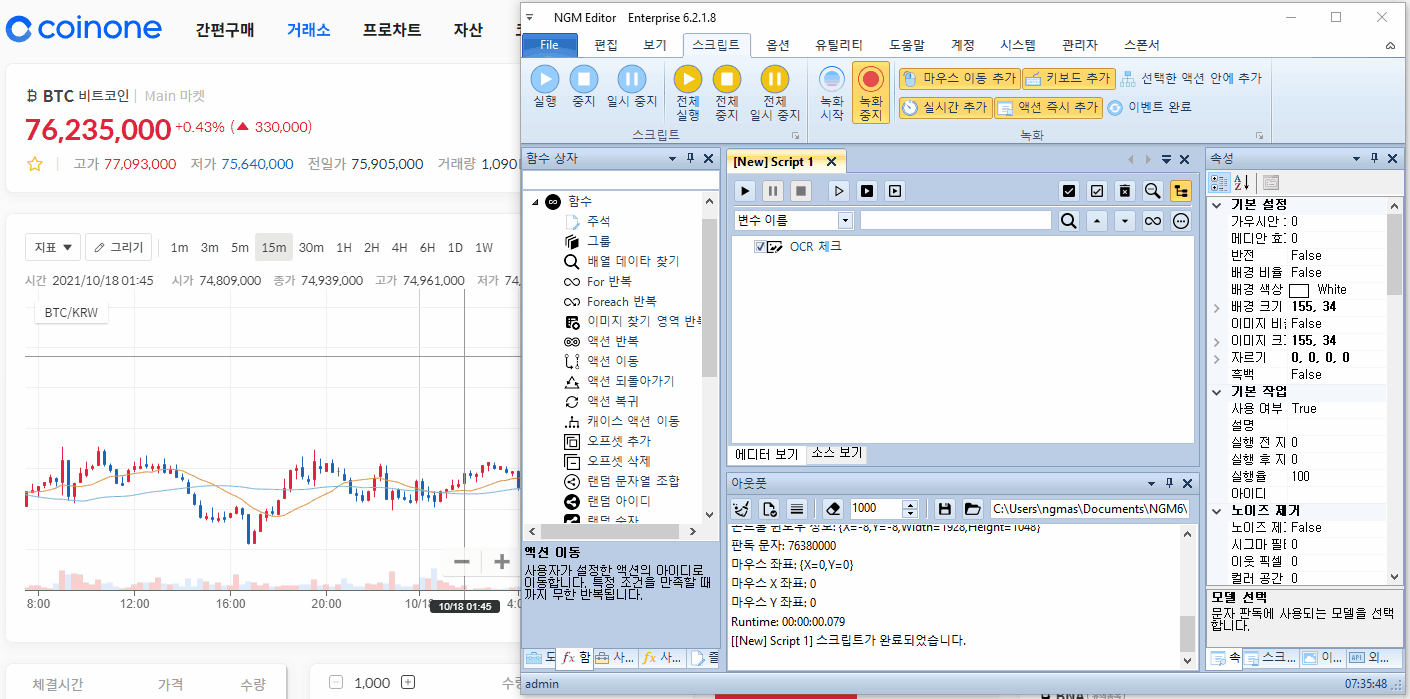The width and height of the screenshot is (1410, 699).
Task: Click the 함수 상자 search field
Action: pyautogui.click(x=621, y=179)
